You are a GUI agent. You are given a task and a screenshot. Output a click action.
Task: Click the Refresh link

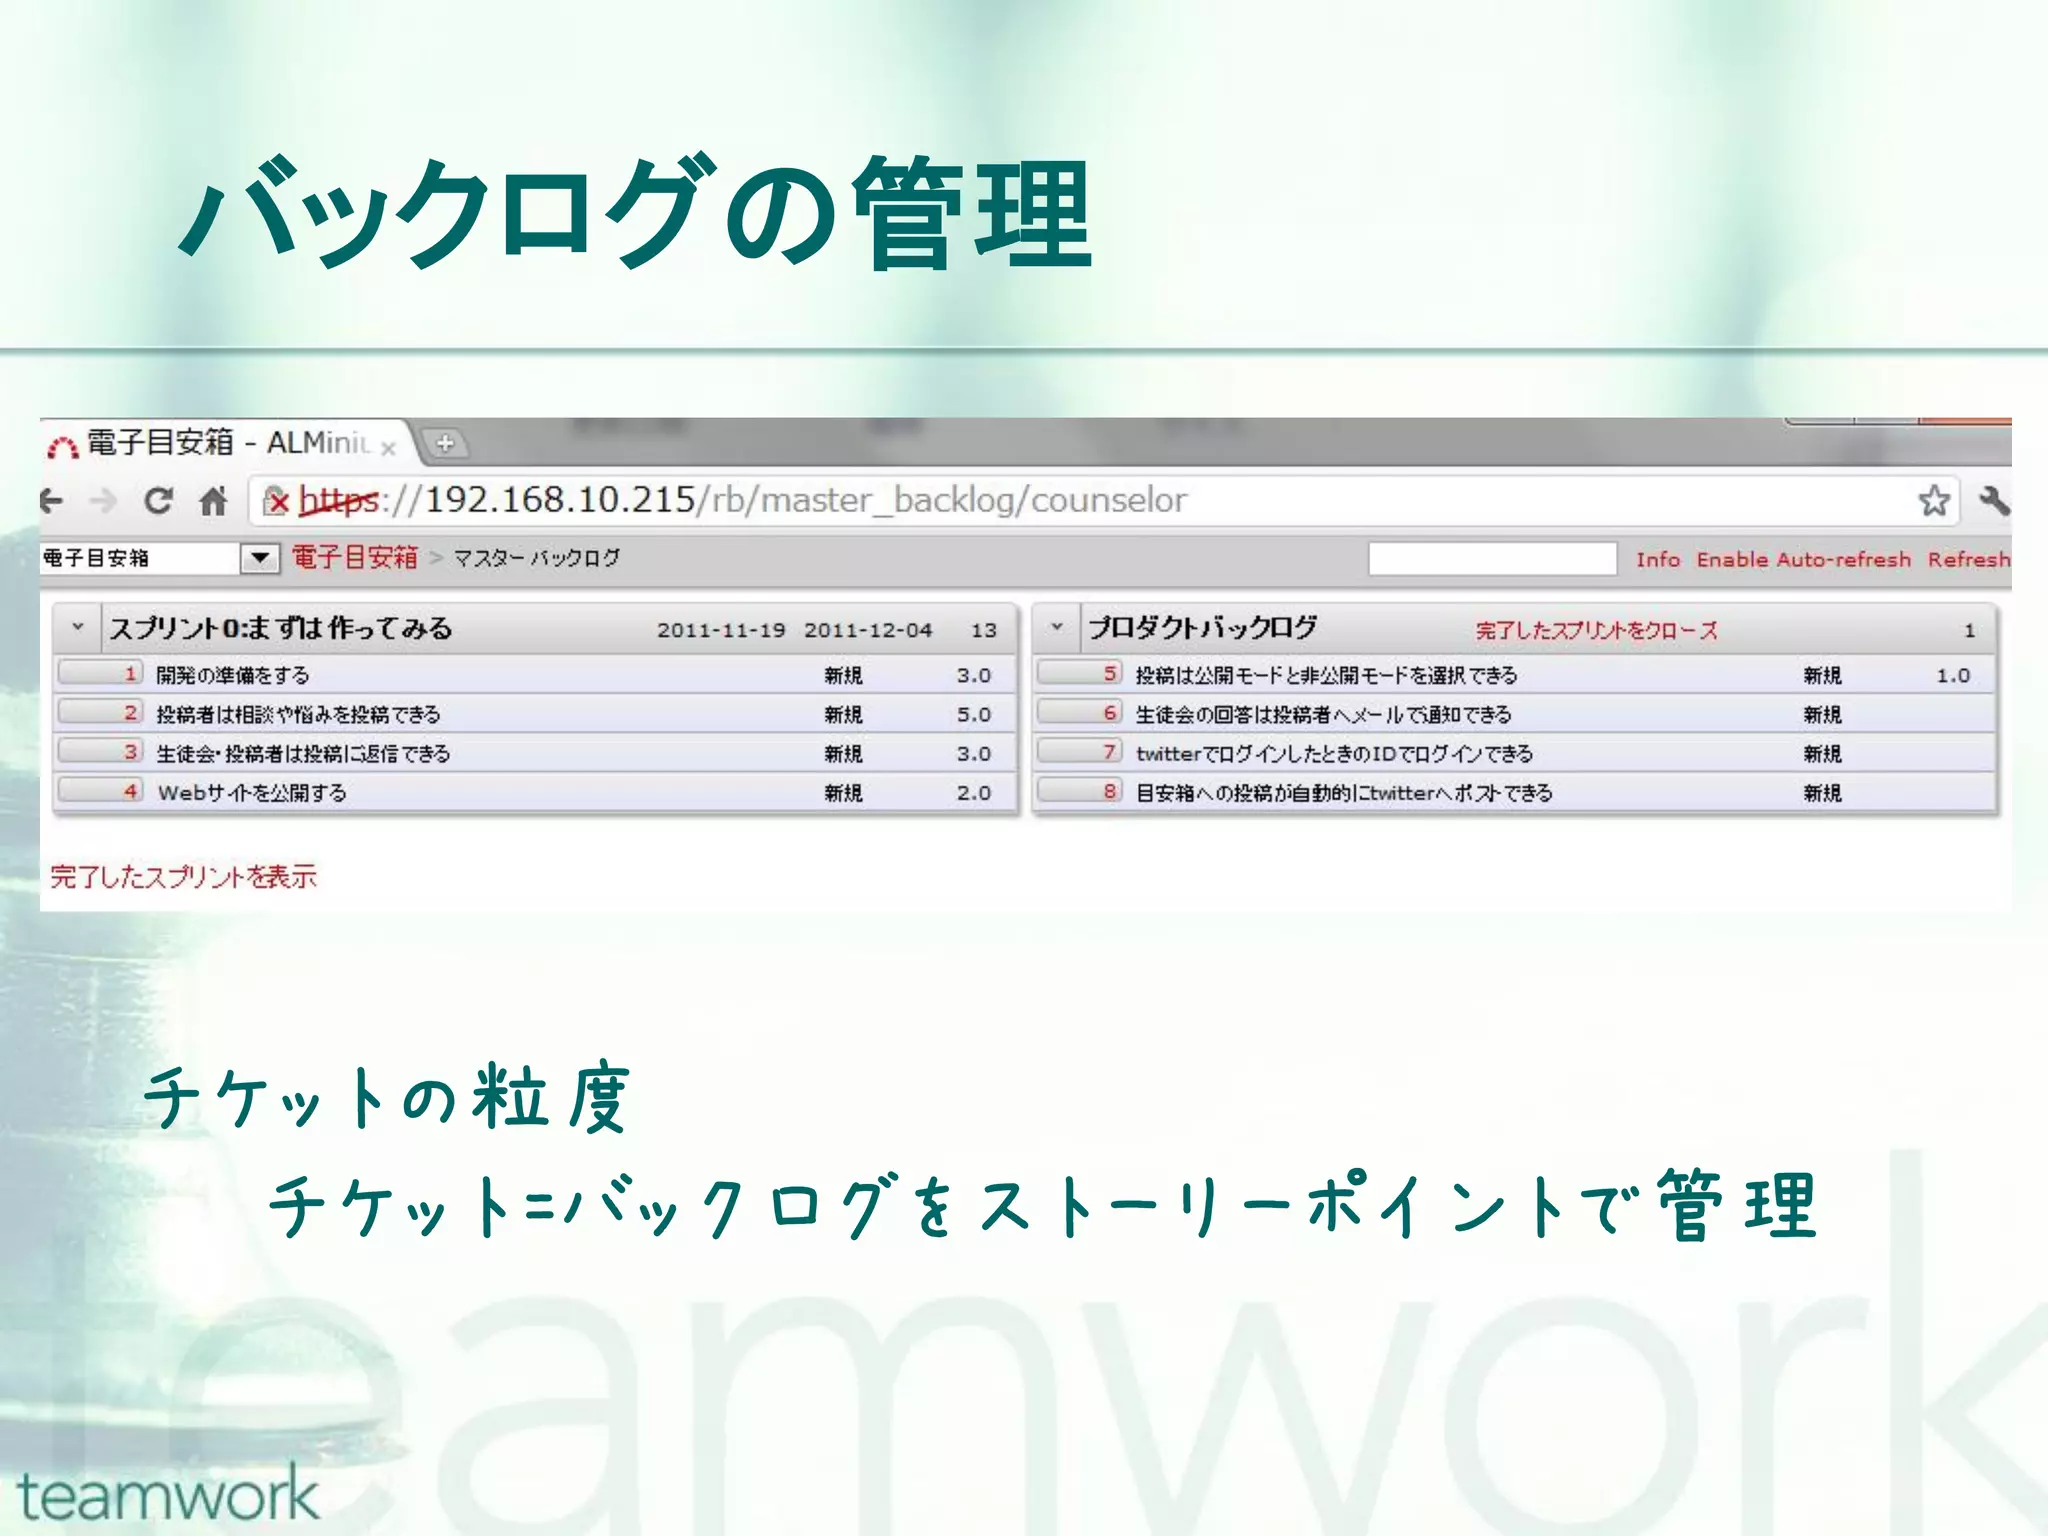pos(1968,560)
